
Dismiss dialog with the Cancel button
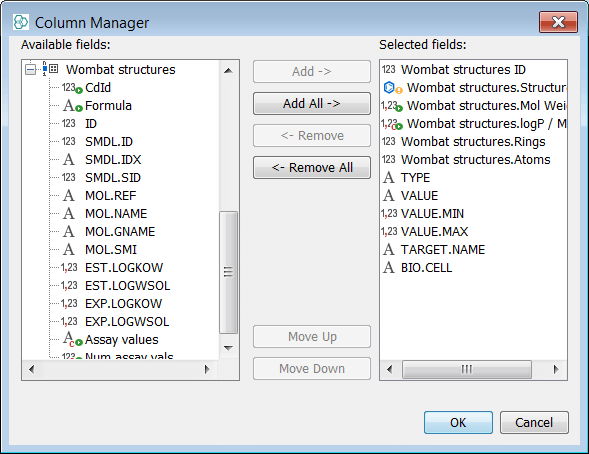pyautogui.click(x=534, y=422)
